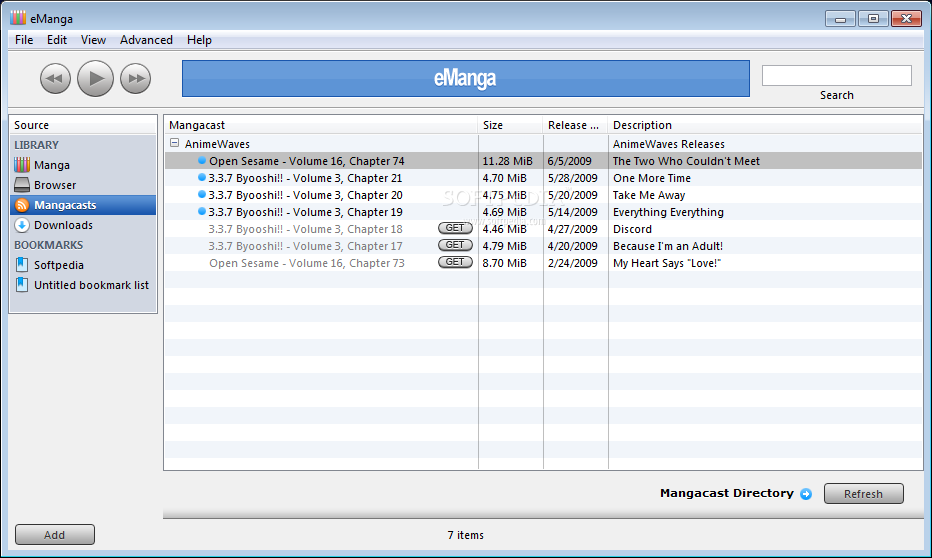Get Open Sesame Chapter 73

point(455,262)
